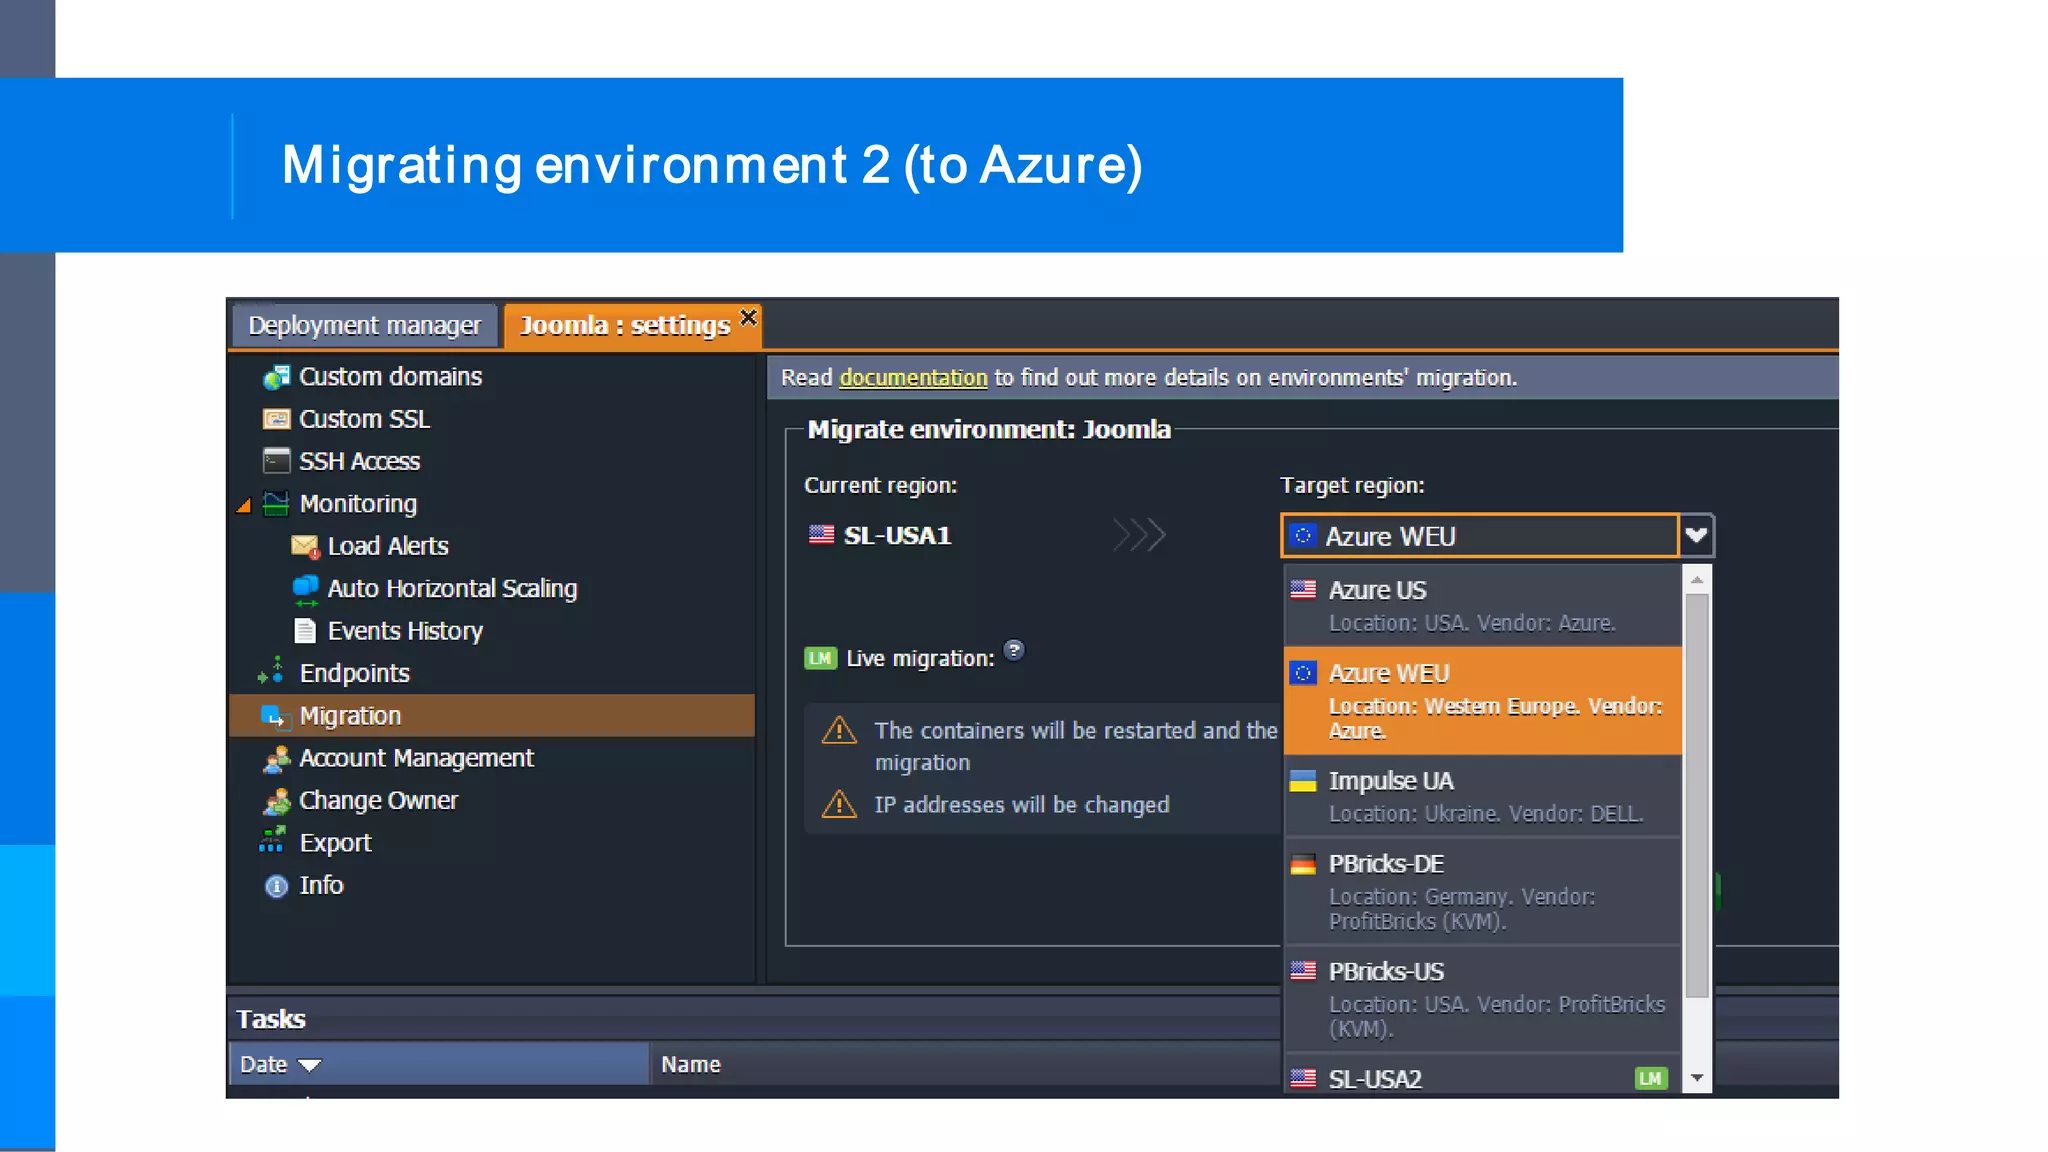View Events History
Viewport: 2048px width, 1152px height.
(x=405, y=631)
